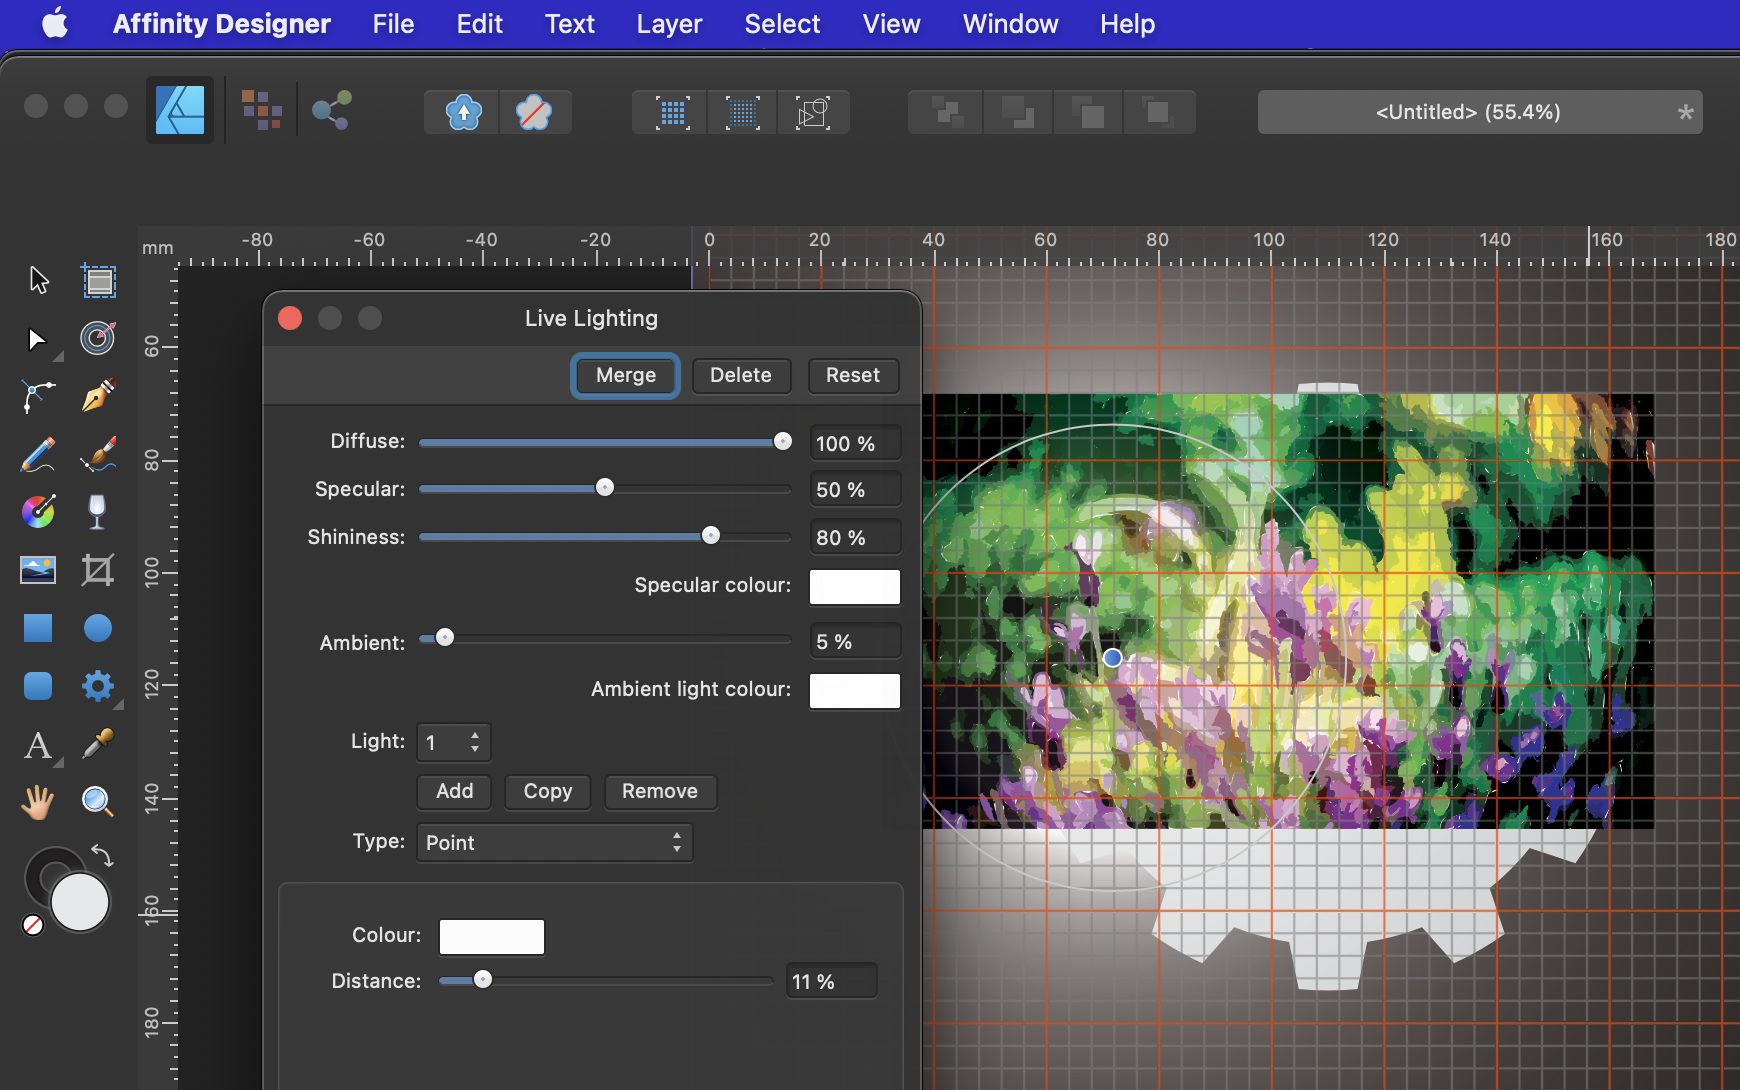Select the Rounded Rectangle tool

(38, 686)
